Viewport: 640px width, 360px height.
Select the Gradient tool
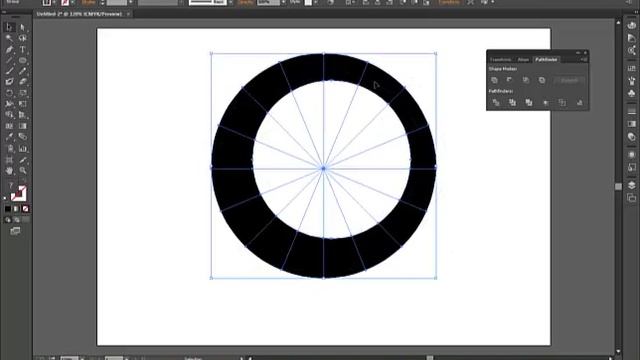[x=22, y=126]
